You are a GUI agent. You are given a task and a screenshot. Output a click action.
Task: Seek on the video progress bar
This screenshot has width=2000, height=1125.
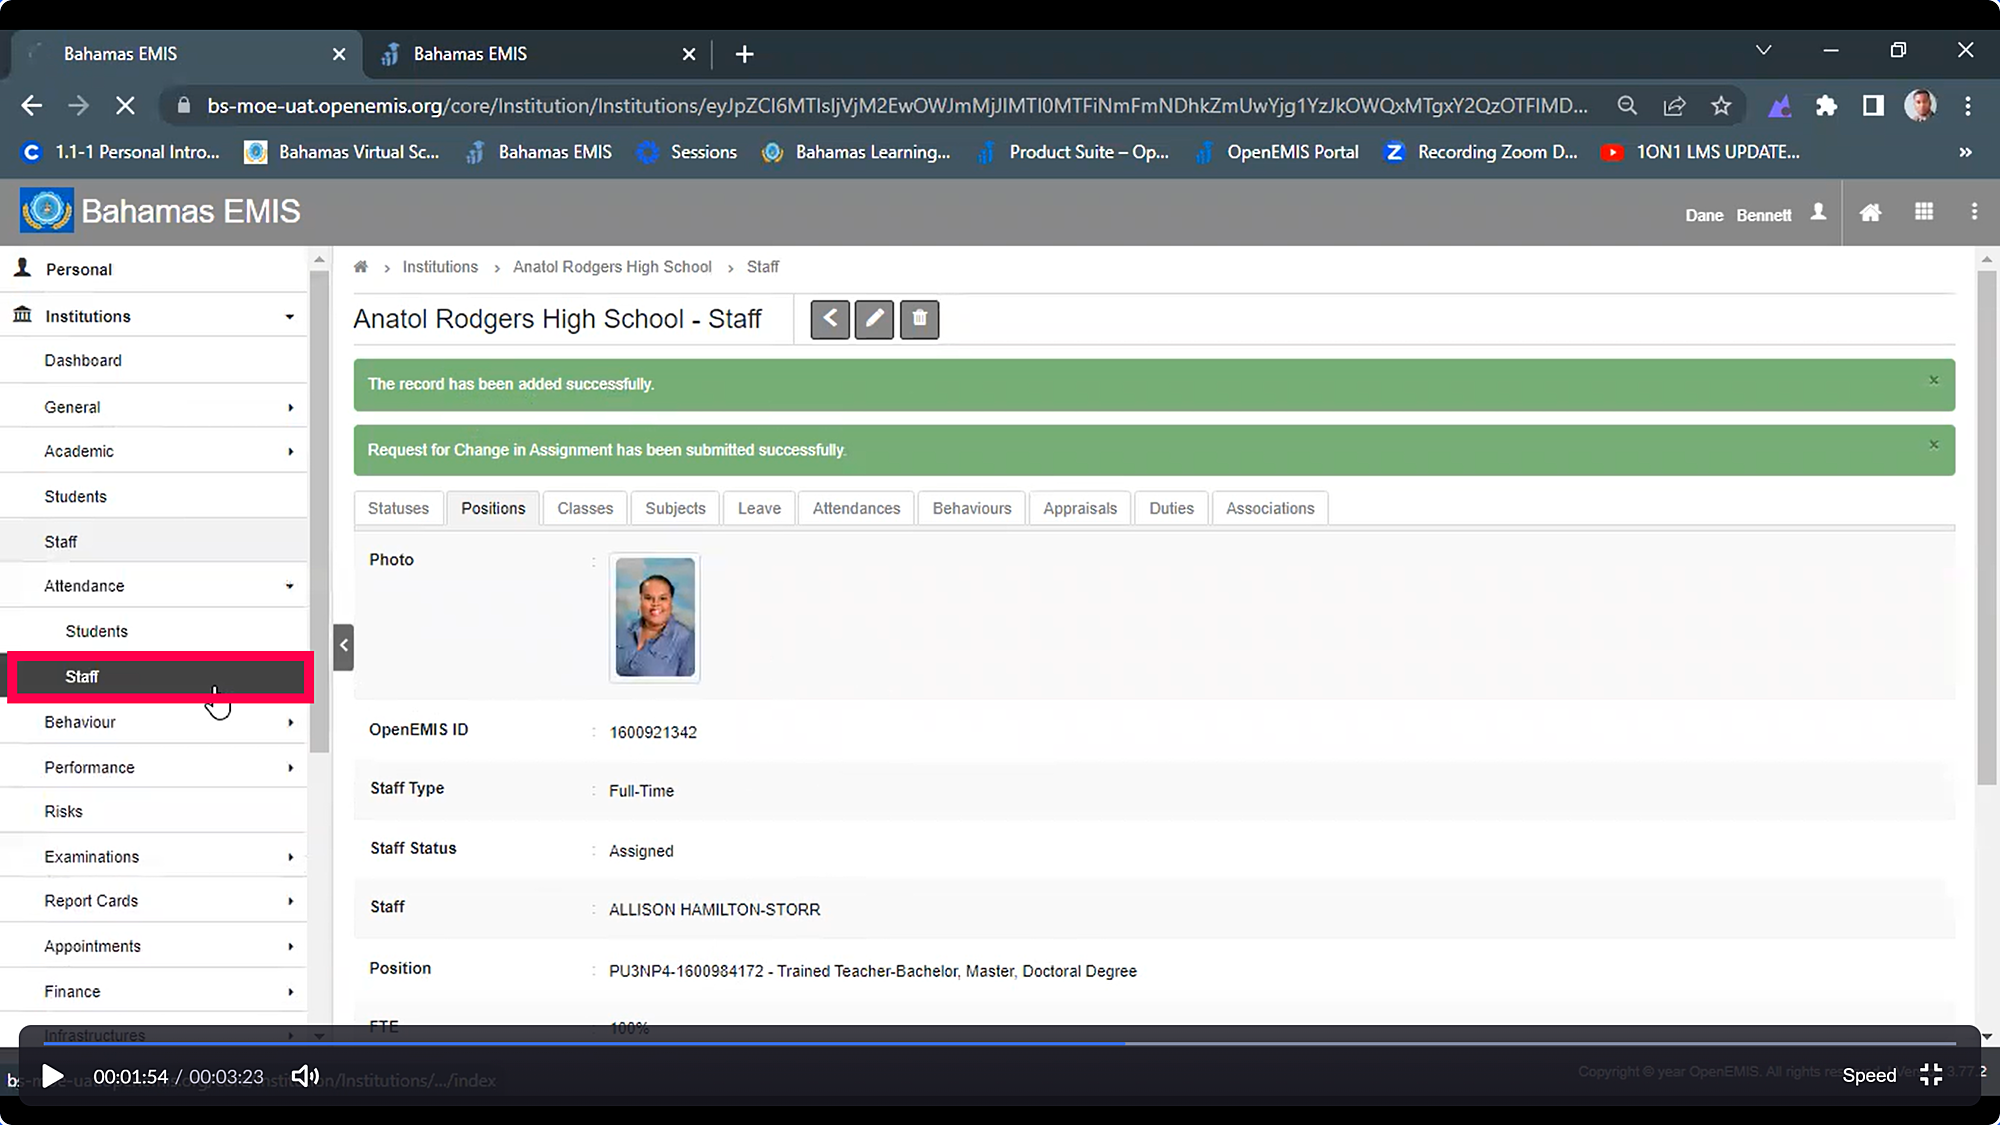1000,1043
